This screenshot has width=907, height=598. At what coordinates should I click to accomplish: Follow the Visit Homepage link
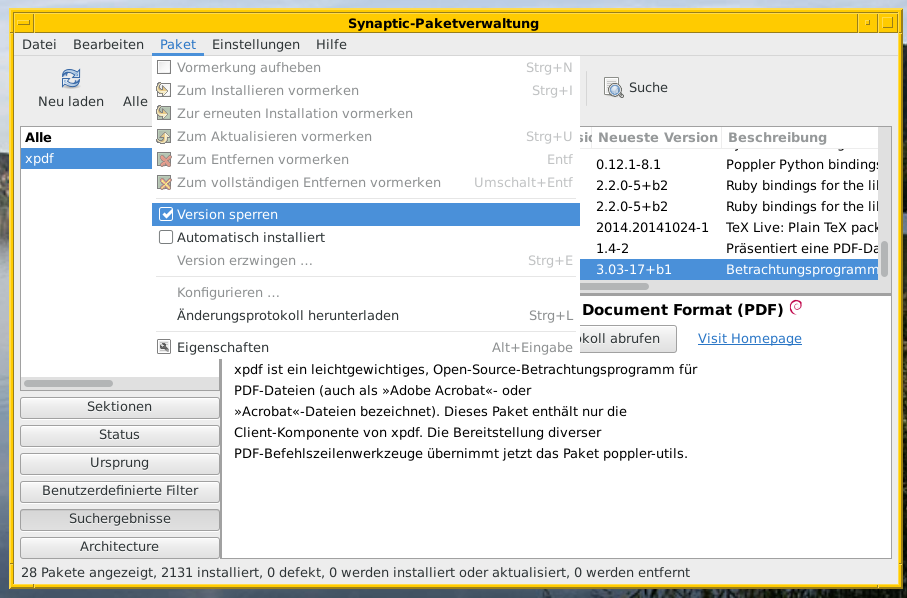pyautogui.click(x=749, y=339)
